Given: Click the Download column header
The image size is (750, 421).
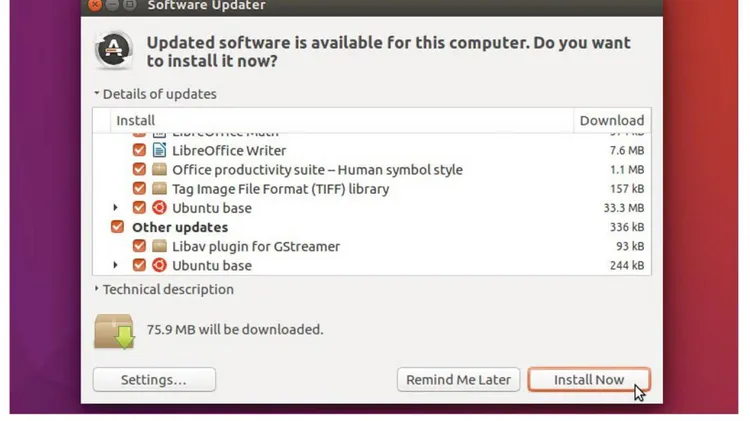Looking at the screenshot, I should coord(612,121).
